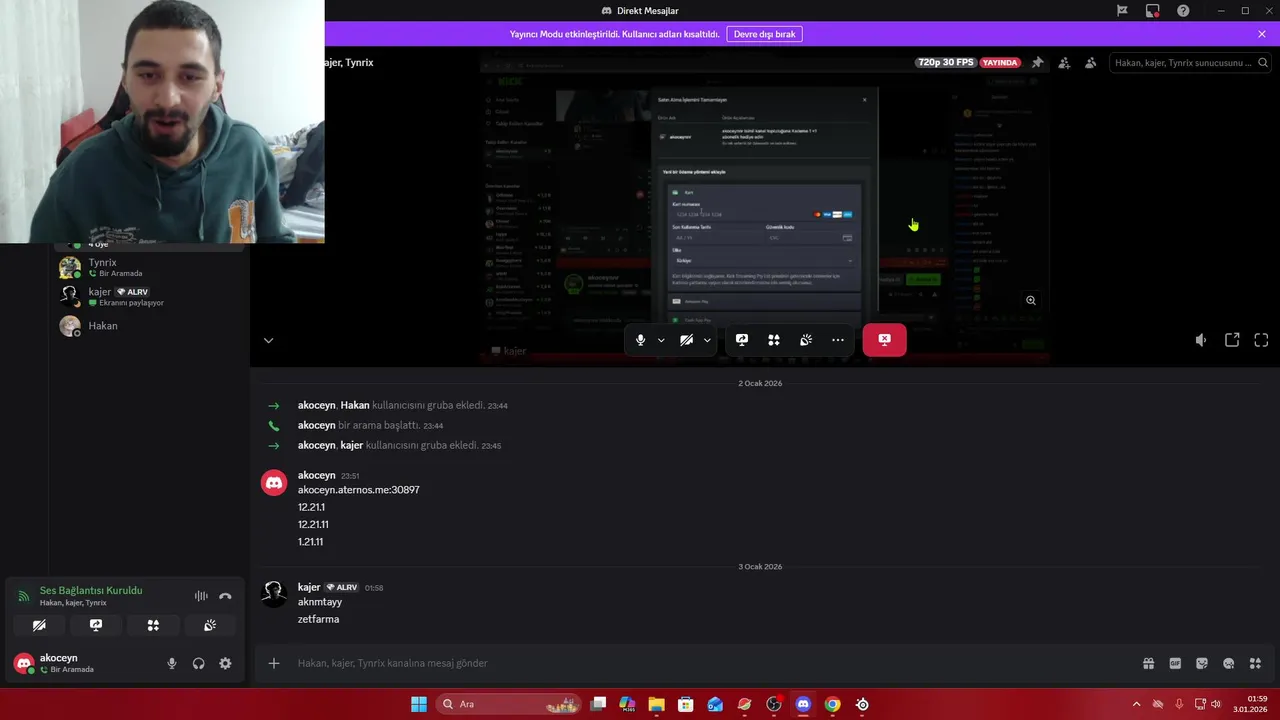The height and width of the screenshot is (720, 1280).
Task: Disable streamer mode with Devre dışı bırak
Action: pos(765,34)
